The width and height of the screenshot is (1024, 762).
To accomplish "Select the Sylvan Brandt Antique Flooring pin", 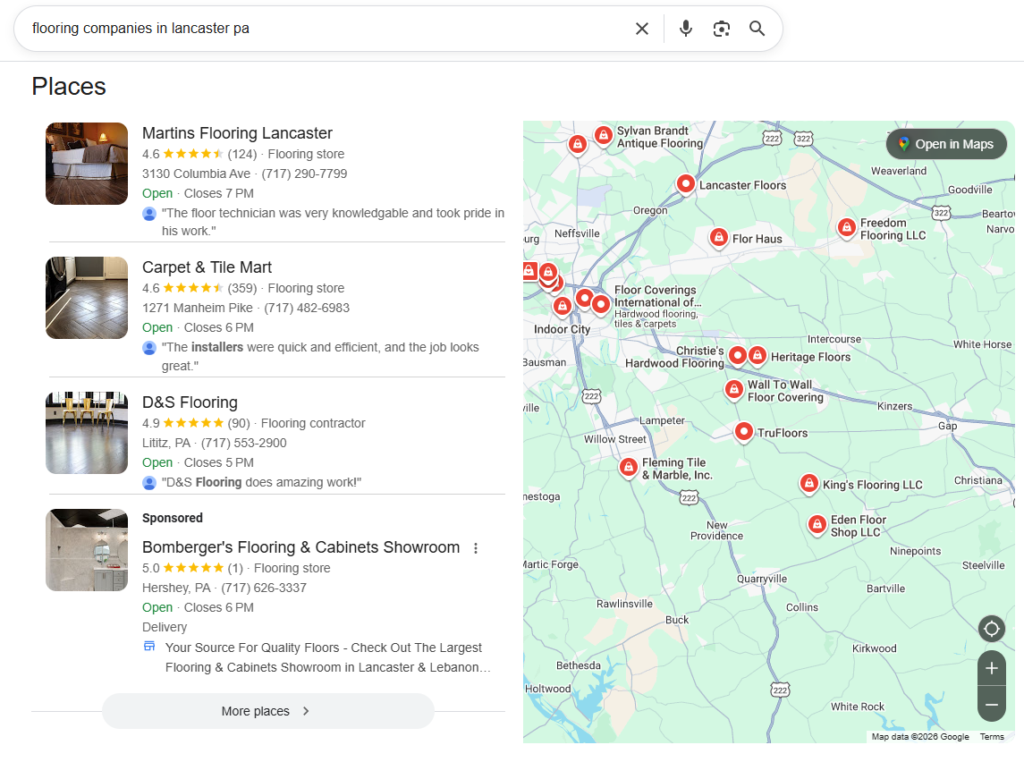I will (x=604, y=134).
